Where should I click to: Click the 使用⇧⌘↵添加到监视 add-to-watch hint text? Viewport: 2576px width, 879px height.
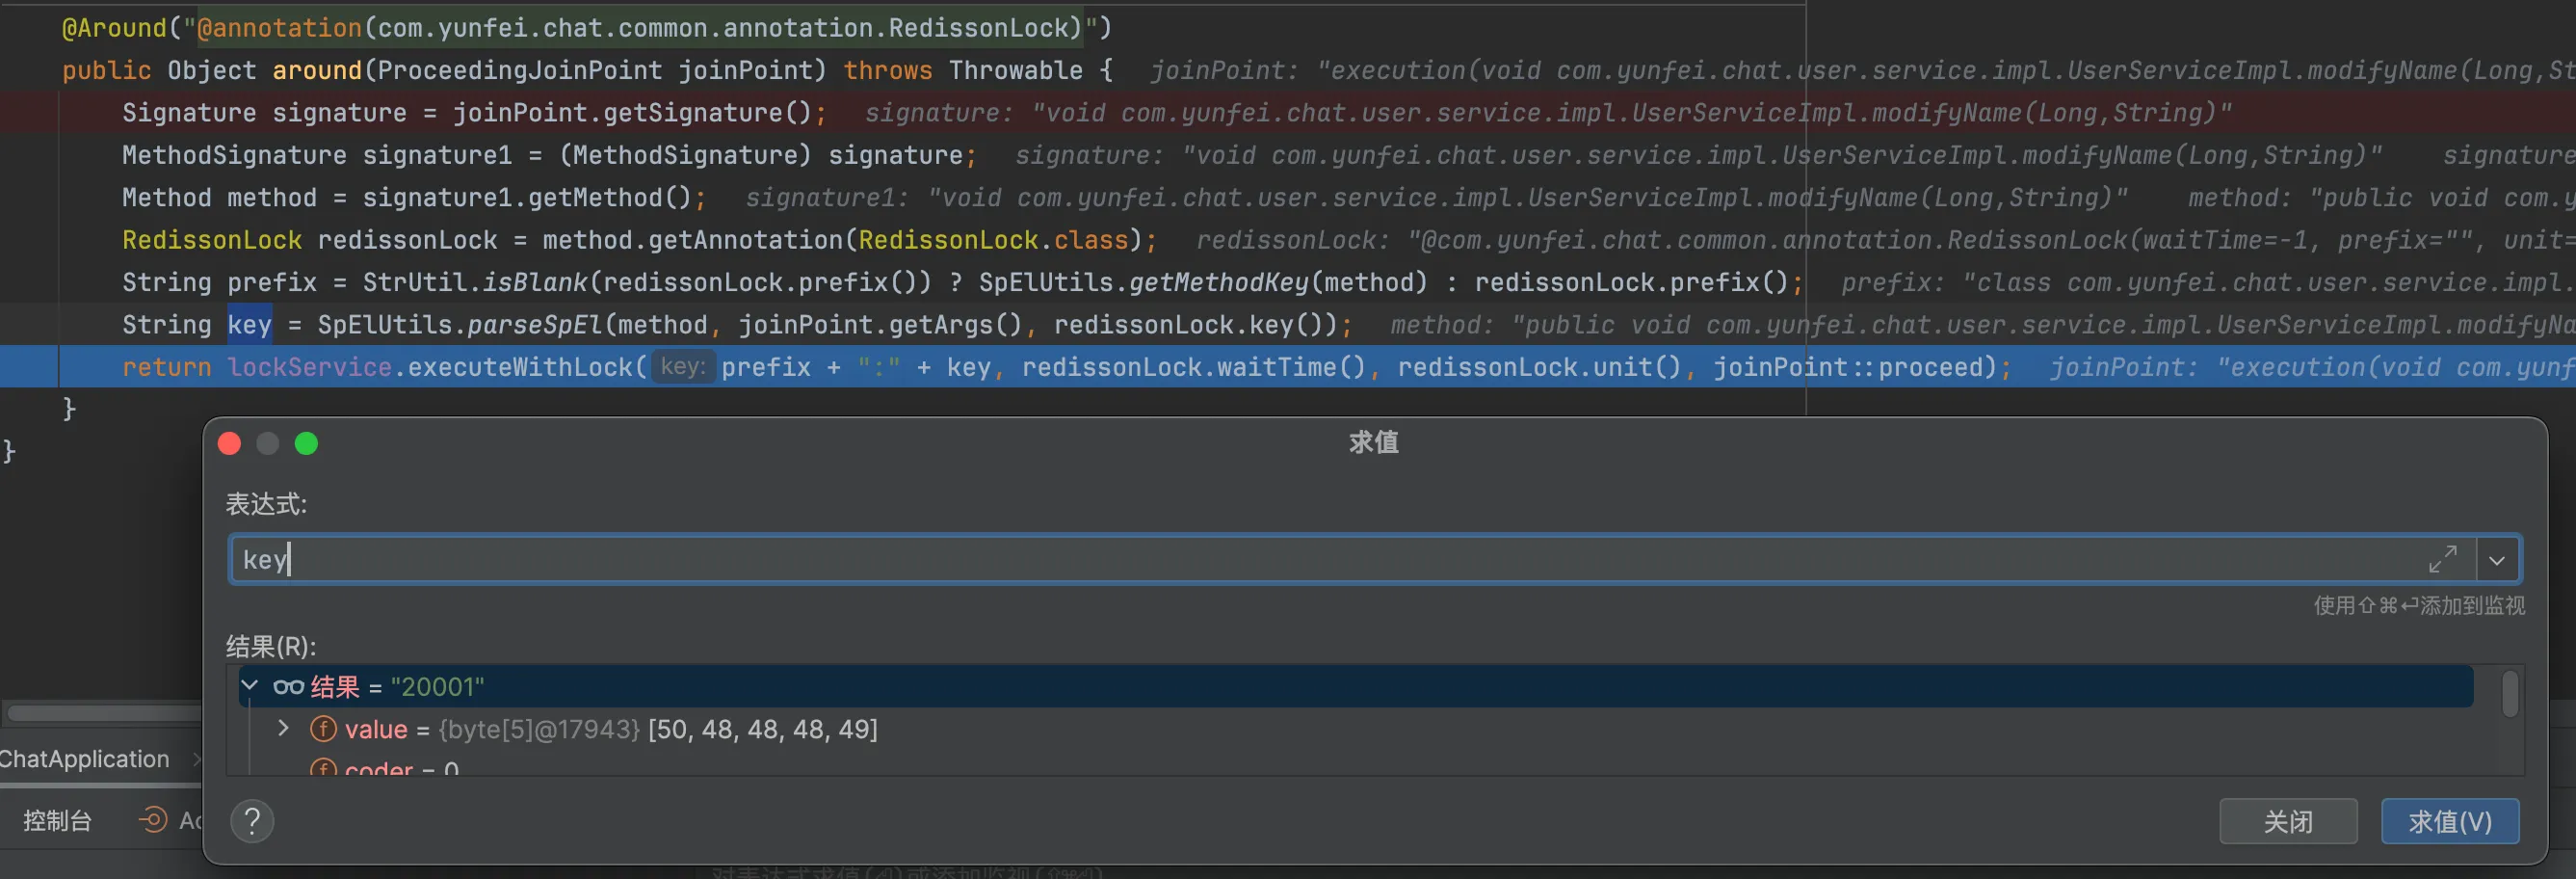(x=2419, y=605)
